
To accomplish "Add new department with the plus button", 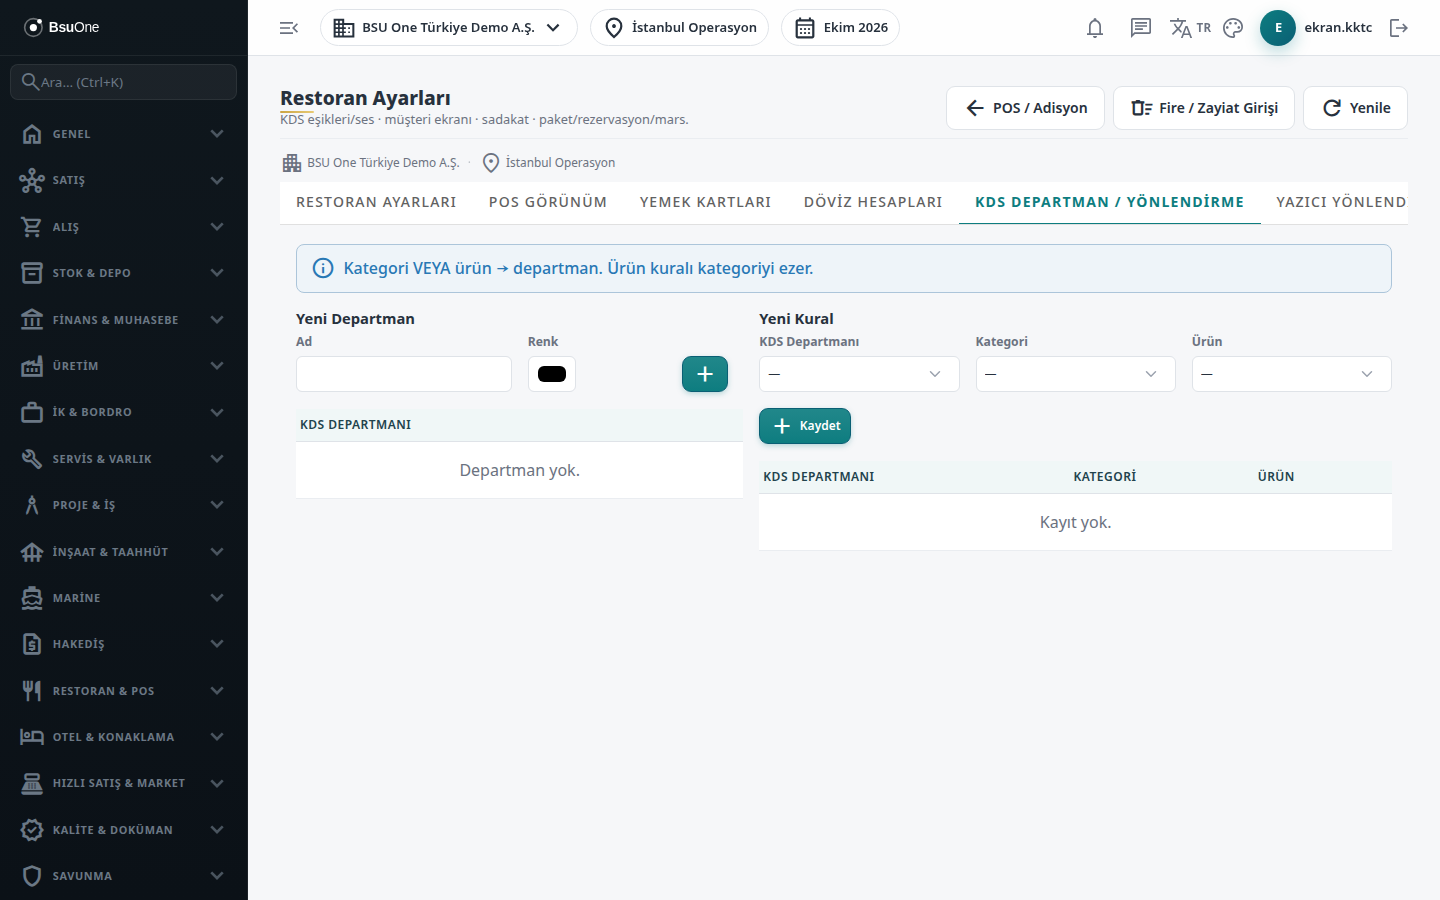I will 705,374.
